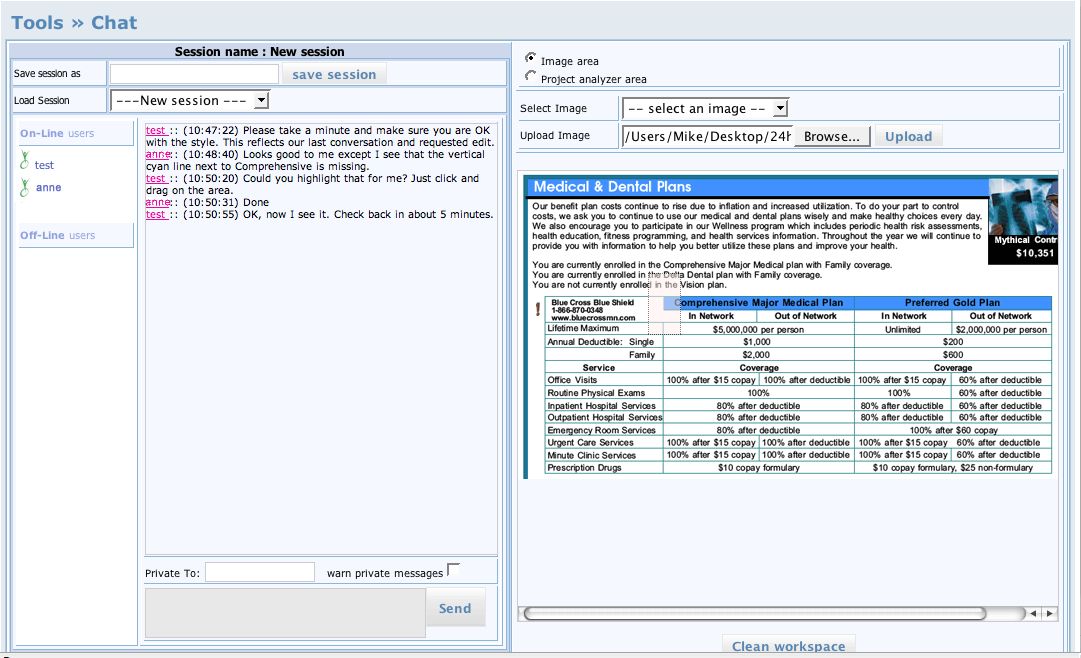The height and width of the screenshot is (658, 1081).
Task: Enable the warn private messages checkbox
Action: (x=453, y=570)
